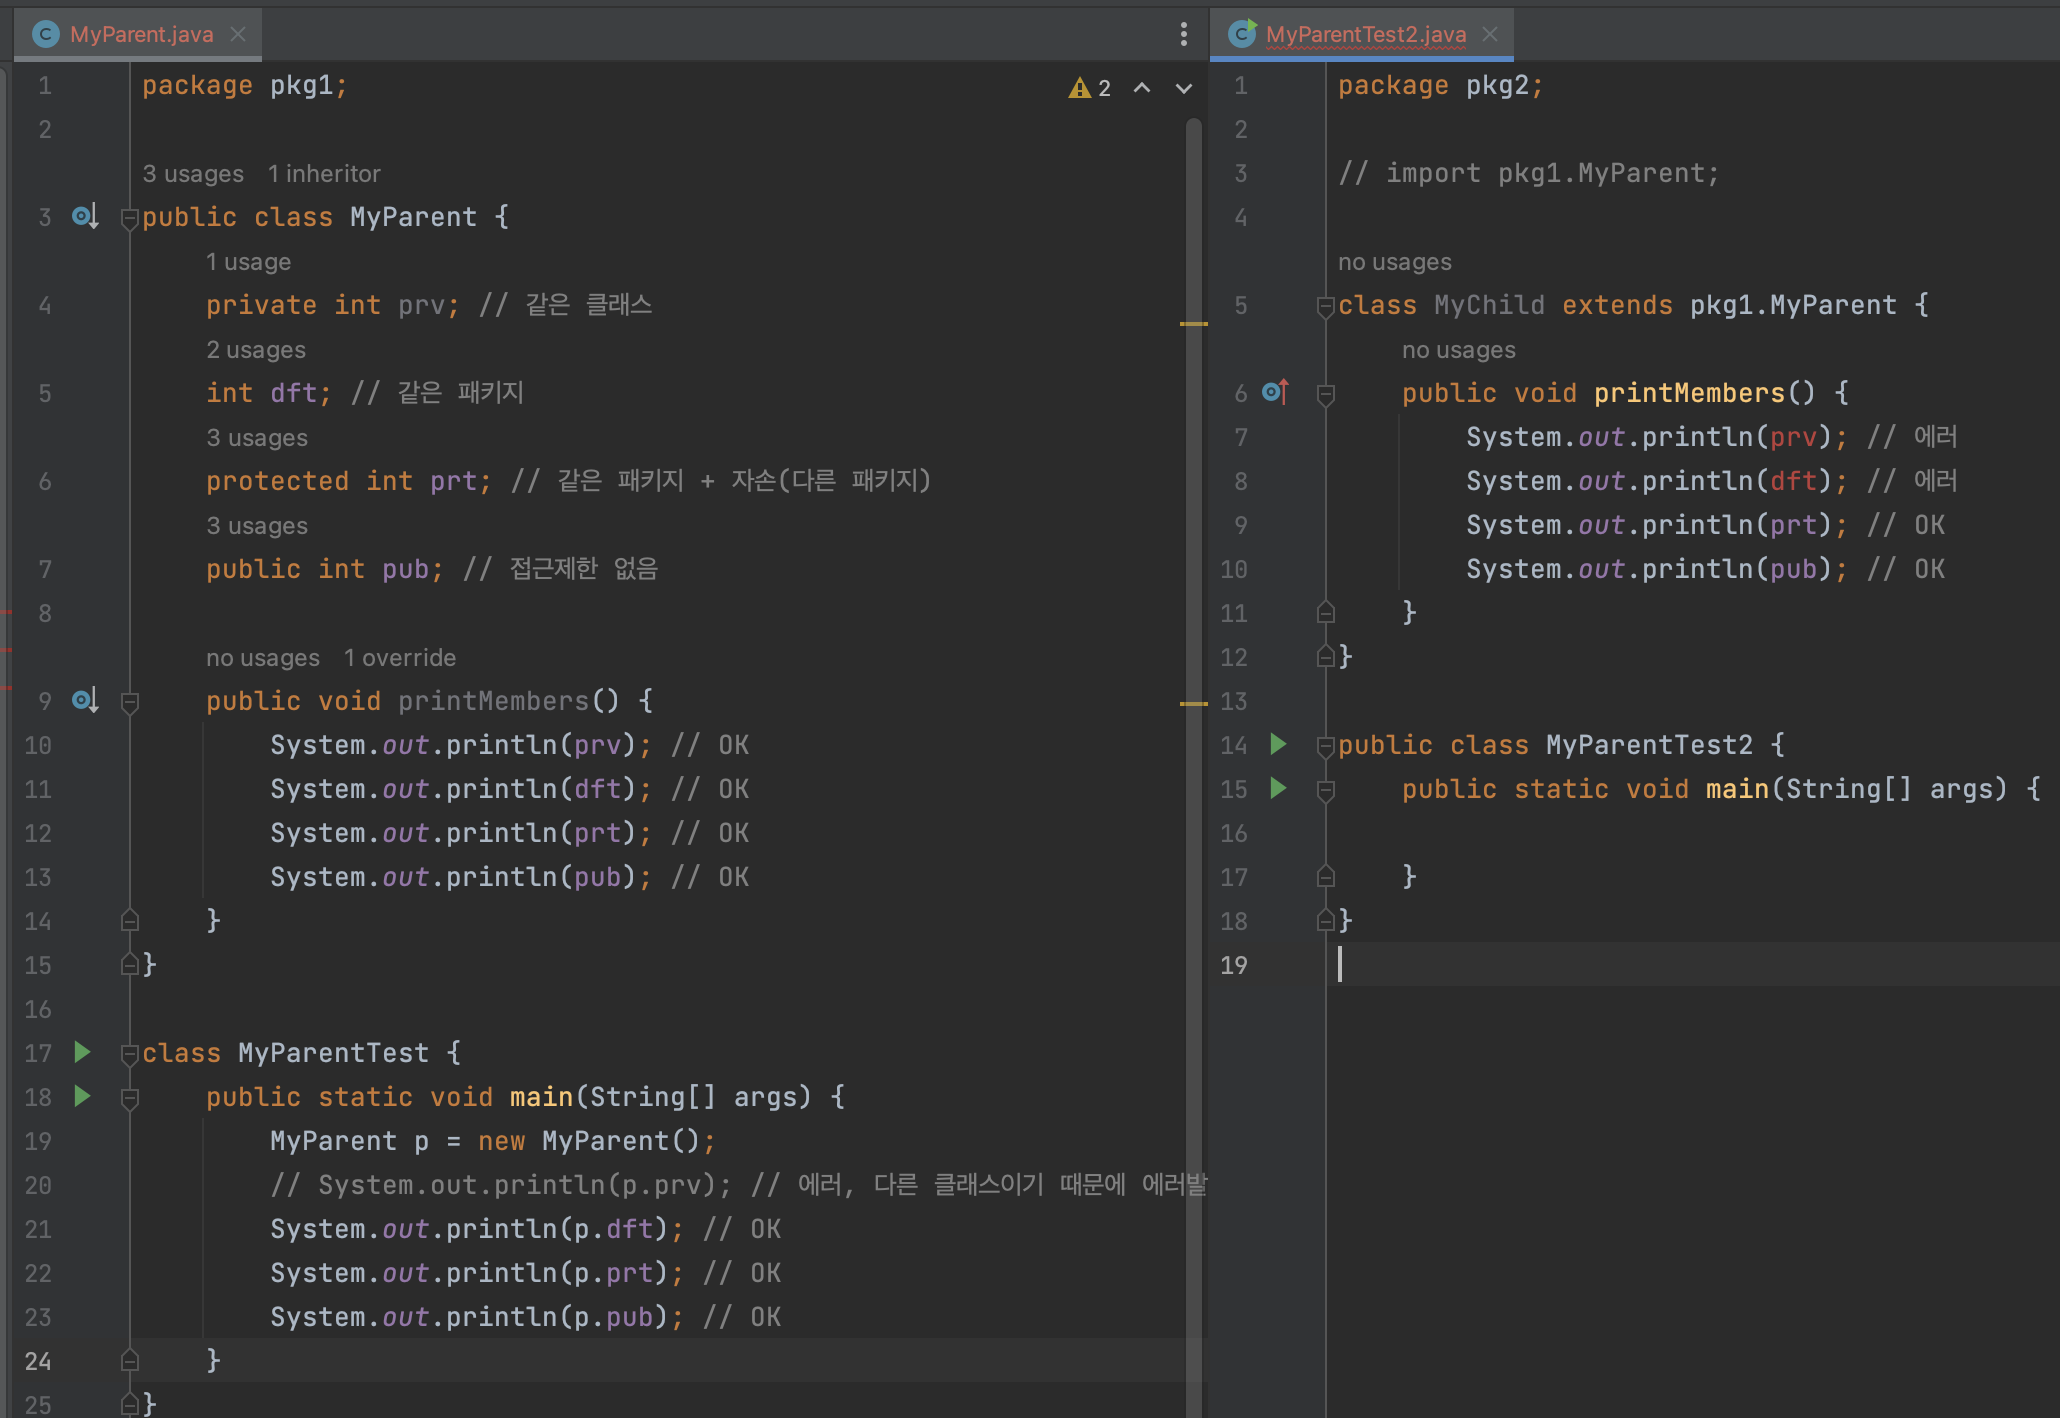Switch to MyParent.java tab
The height and width of the screenshot is (1418, 2060).
tap(140, 34)
